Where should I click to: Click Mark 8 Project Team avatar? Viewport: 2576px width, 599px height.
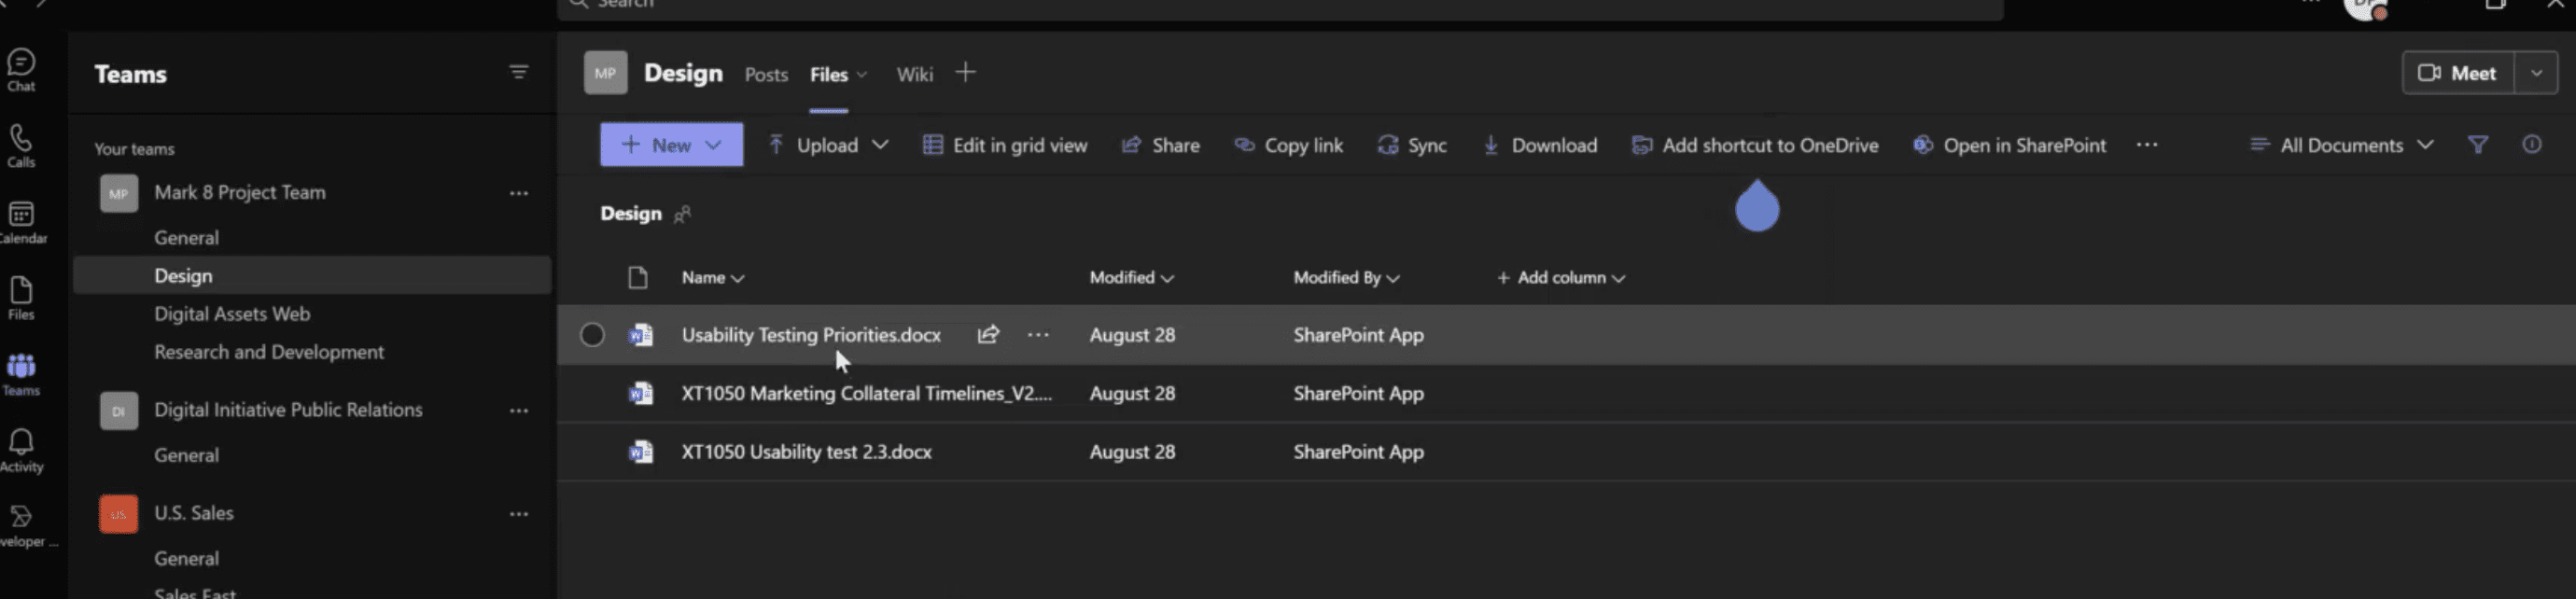point(118,193)
